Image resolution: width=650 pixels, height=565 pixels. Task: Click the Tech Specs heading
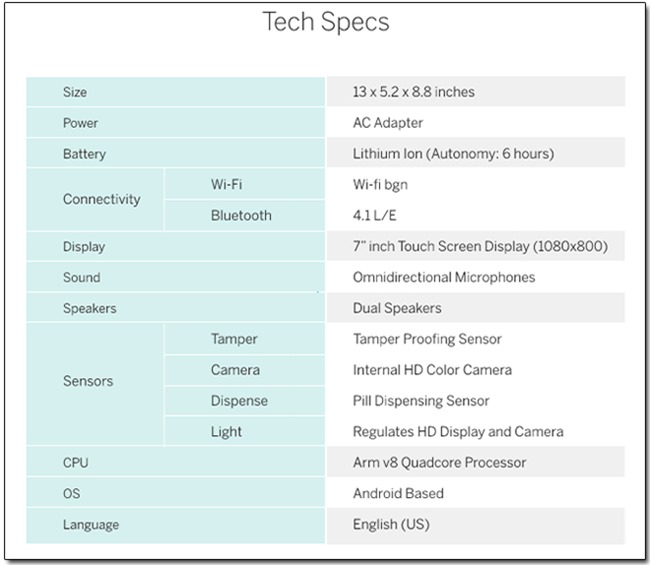pyautogui.click(x=326, y=22)
